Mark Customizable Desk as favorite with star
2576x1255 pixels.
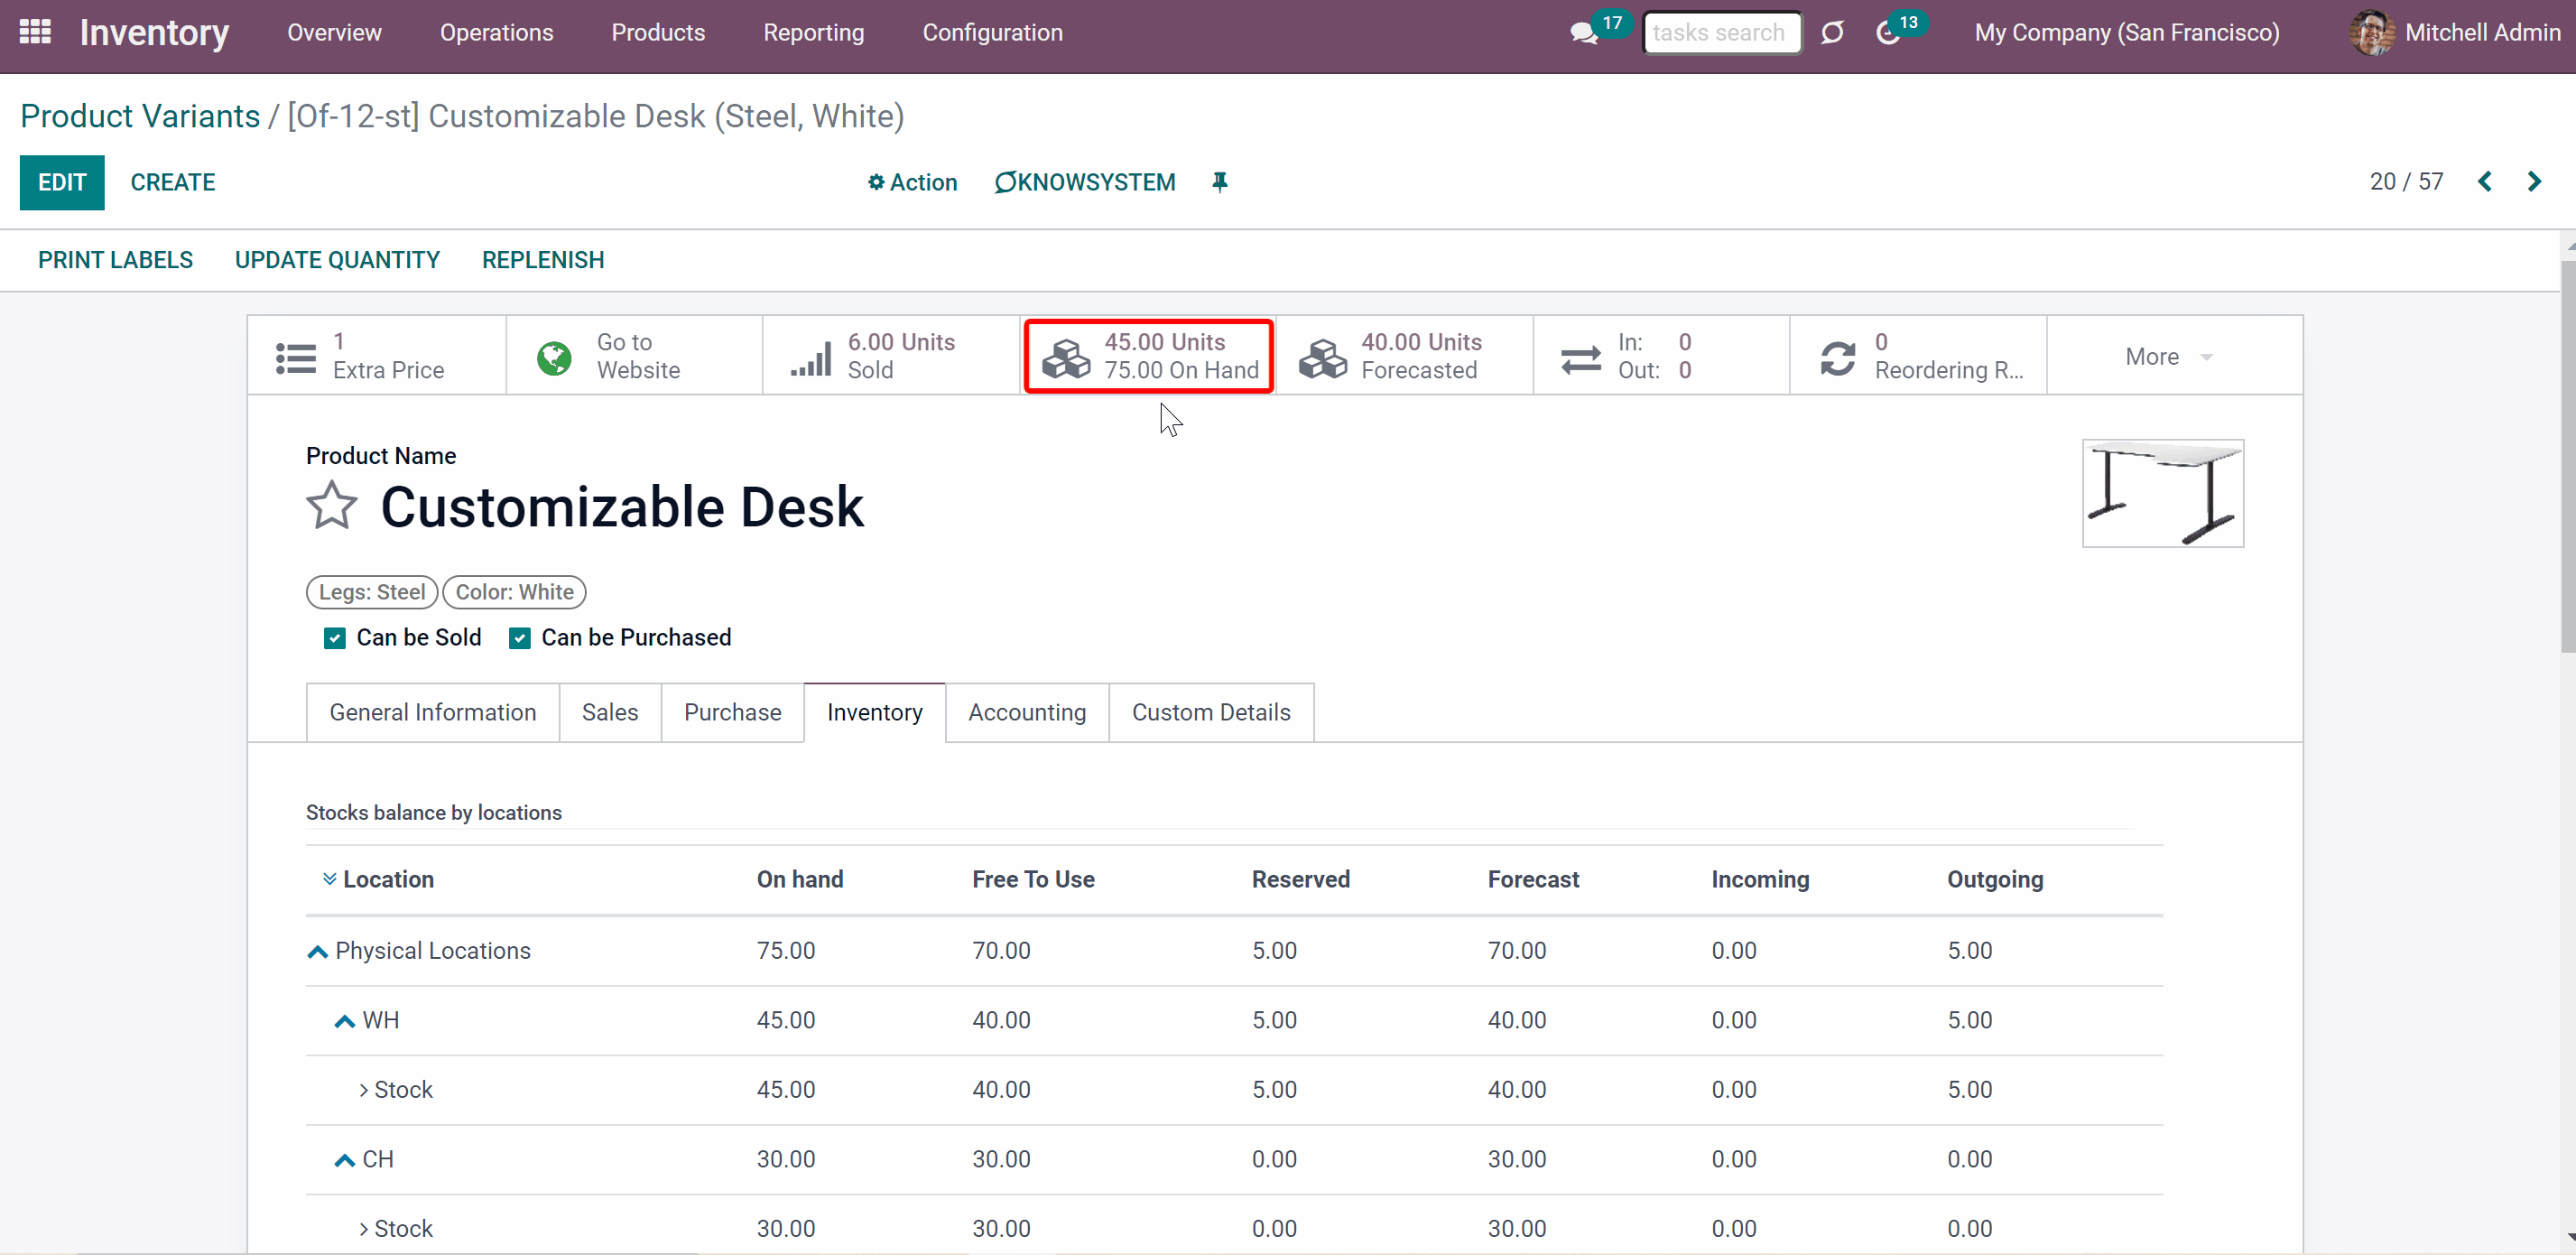tap(331, 506)
